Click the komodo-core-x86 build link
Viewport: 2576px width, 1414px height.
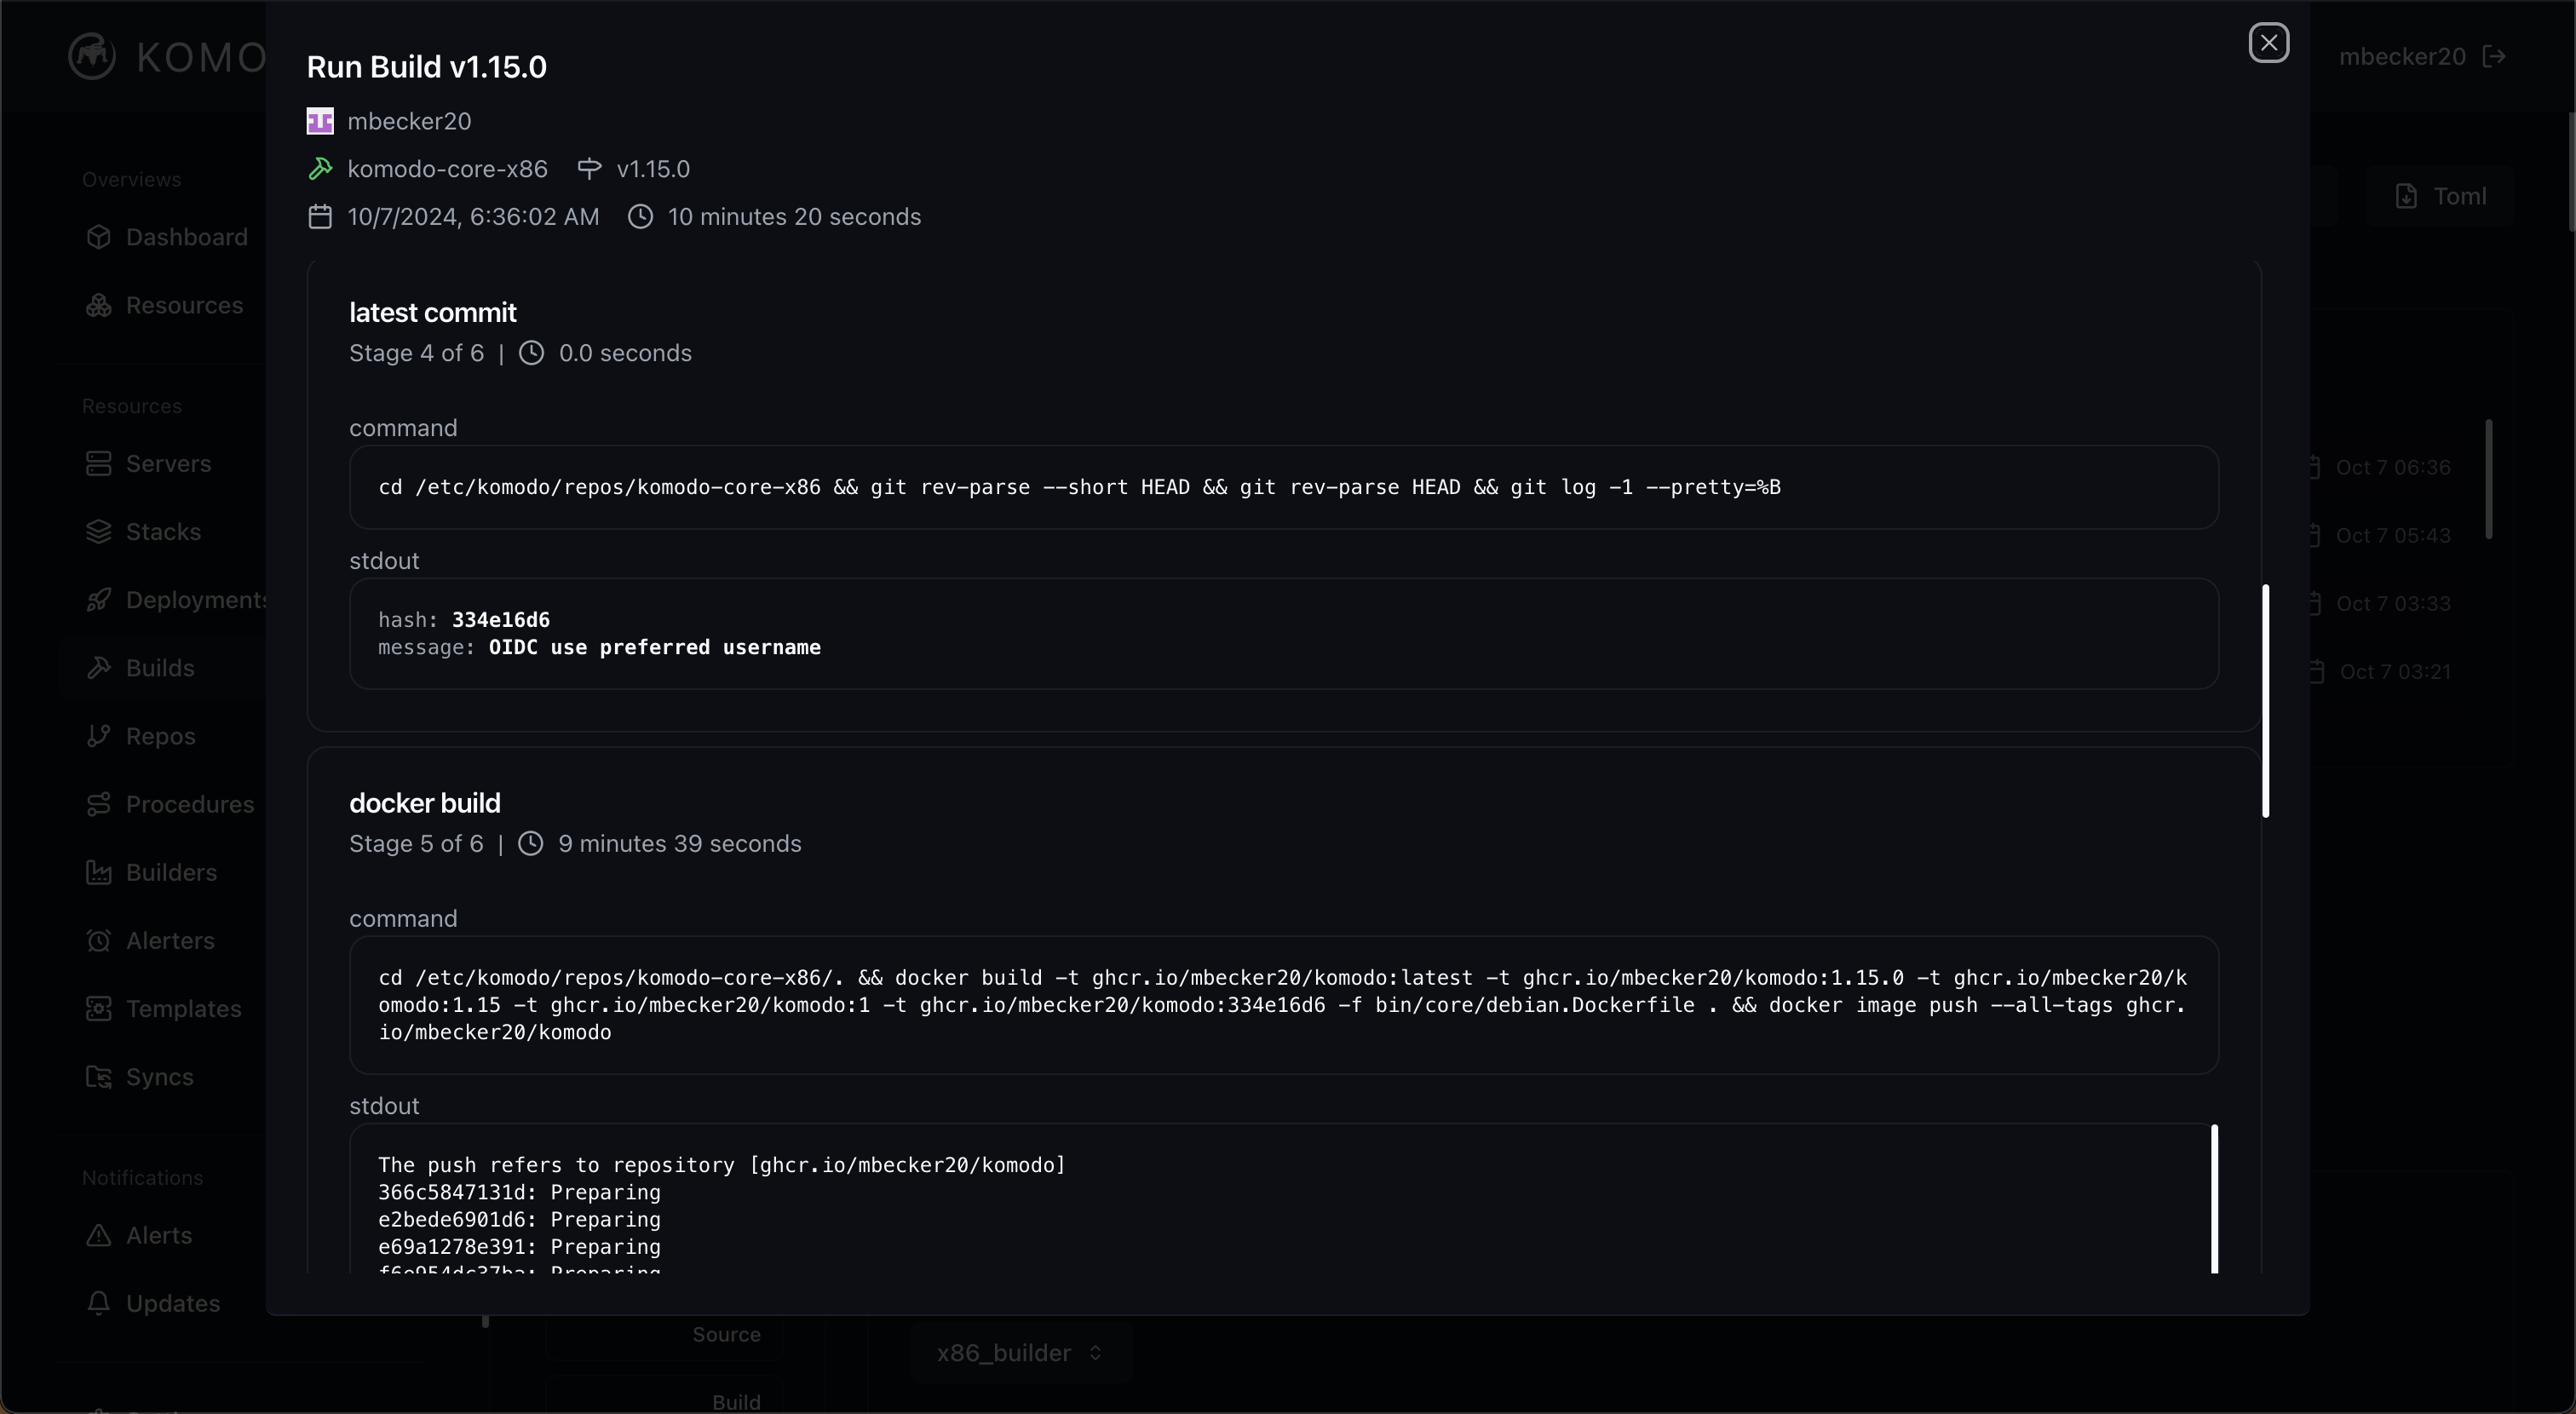pyautogui.click(x=447, y=169)
